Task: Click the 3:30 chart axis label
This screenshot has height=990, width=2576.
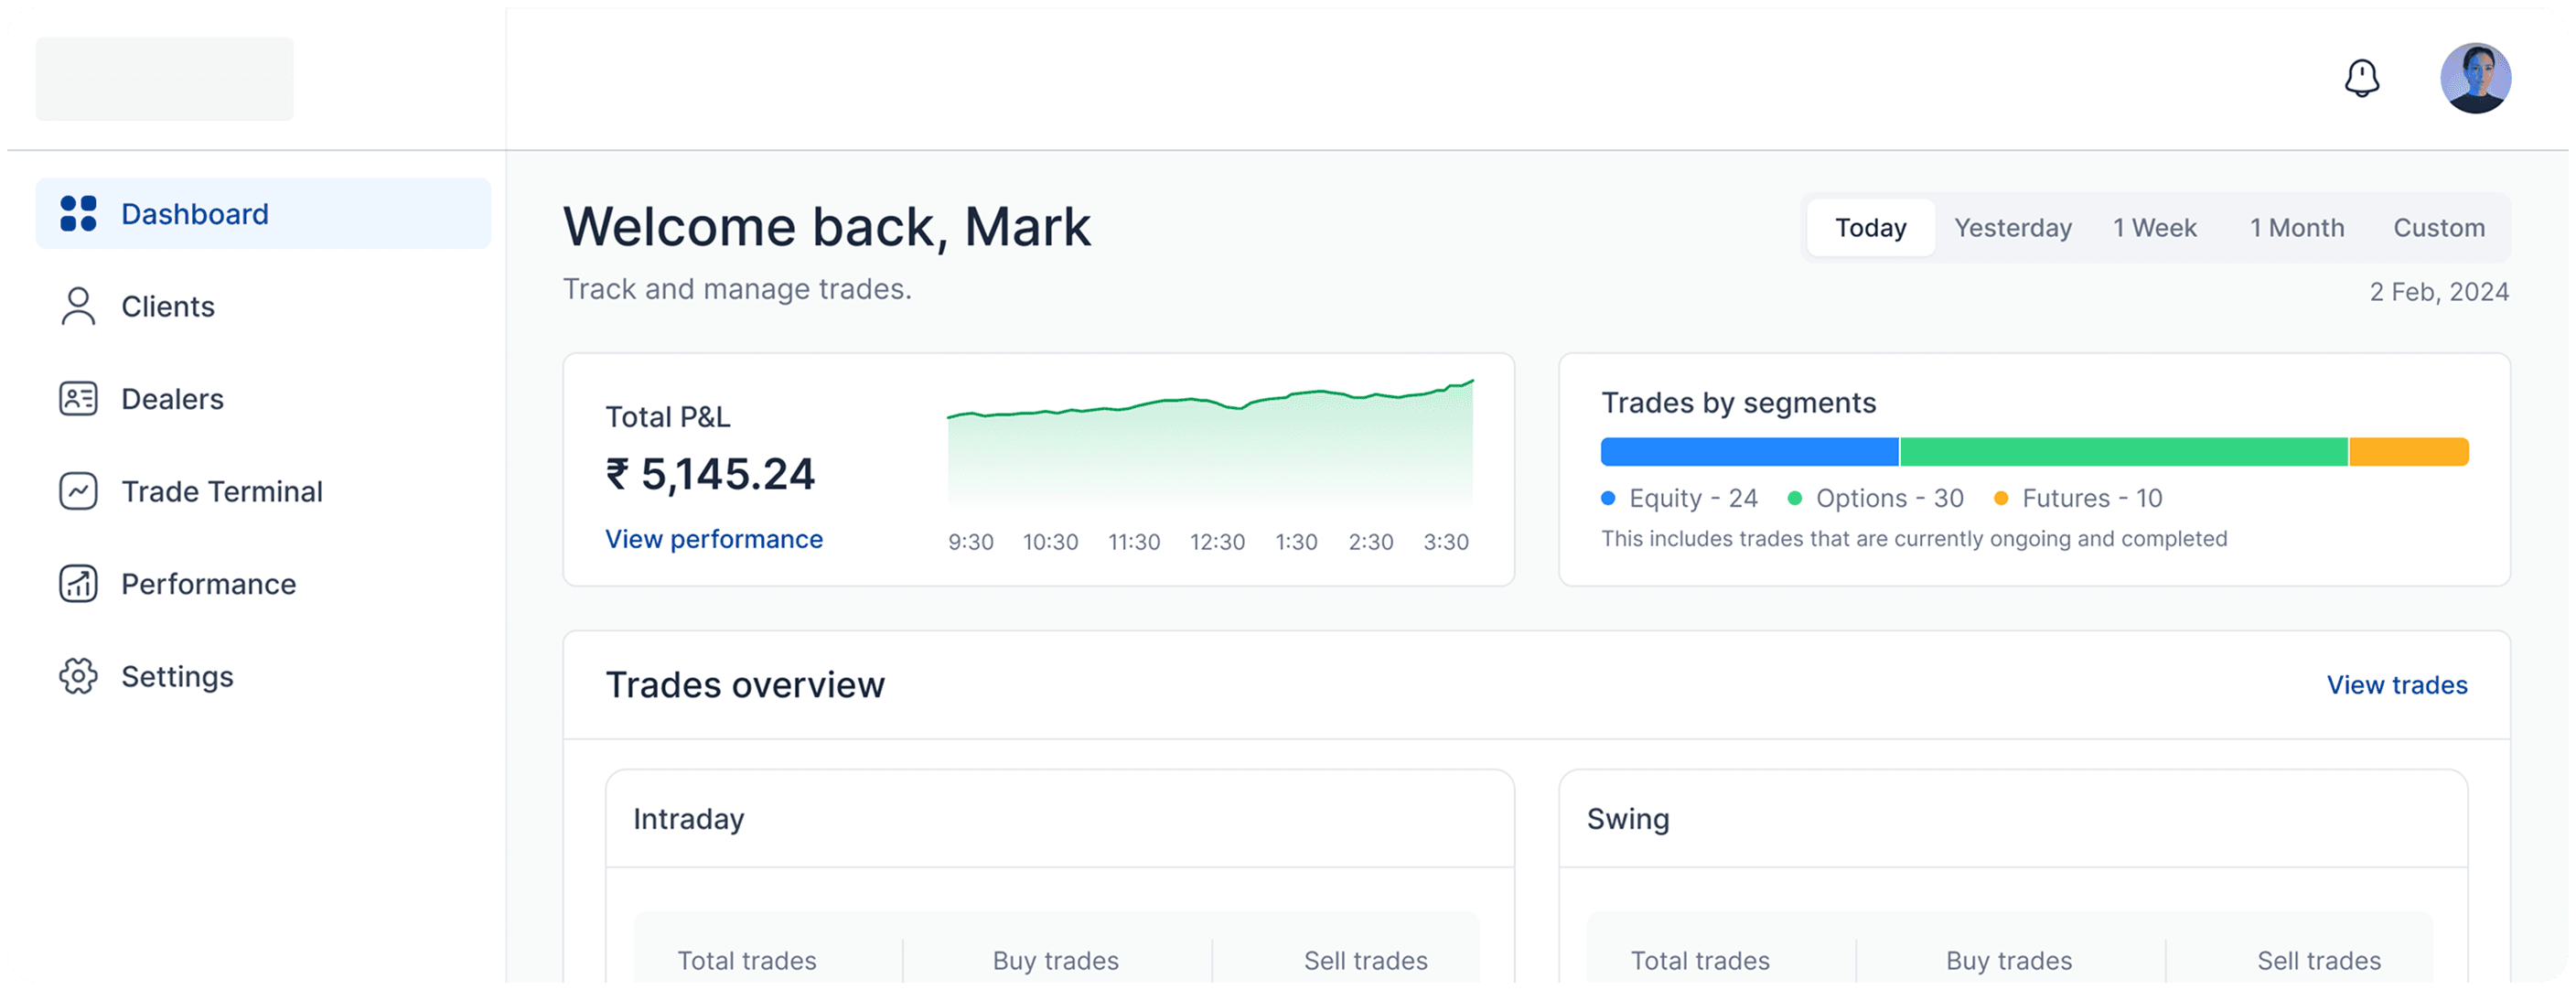Action: (x=1445, y=542)
